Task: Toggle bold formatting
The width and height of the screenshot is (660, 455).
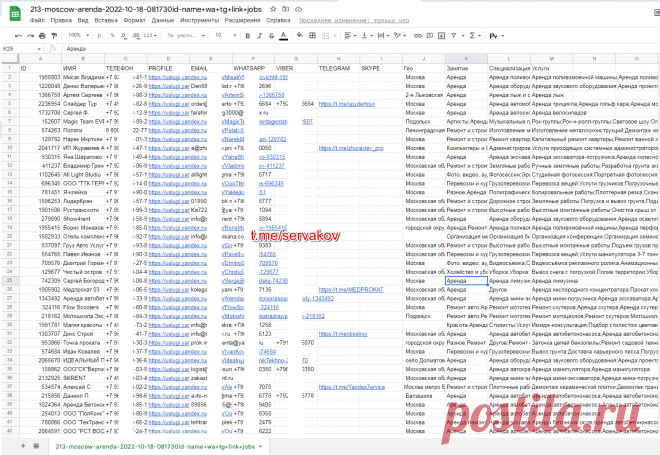Action: 248,36
